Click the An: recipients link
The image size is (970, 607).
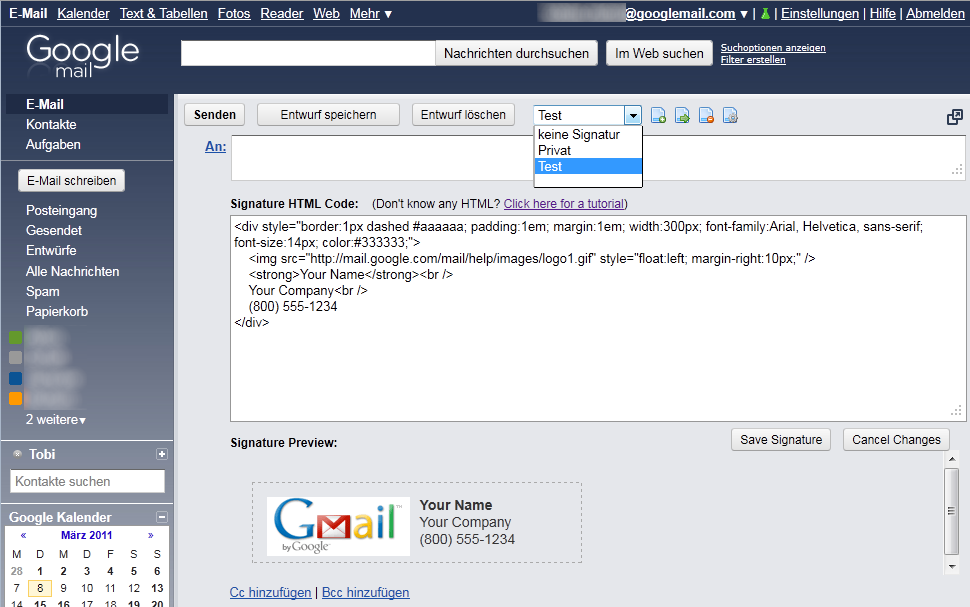coord(215,147)
